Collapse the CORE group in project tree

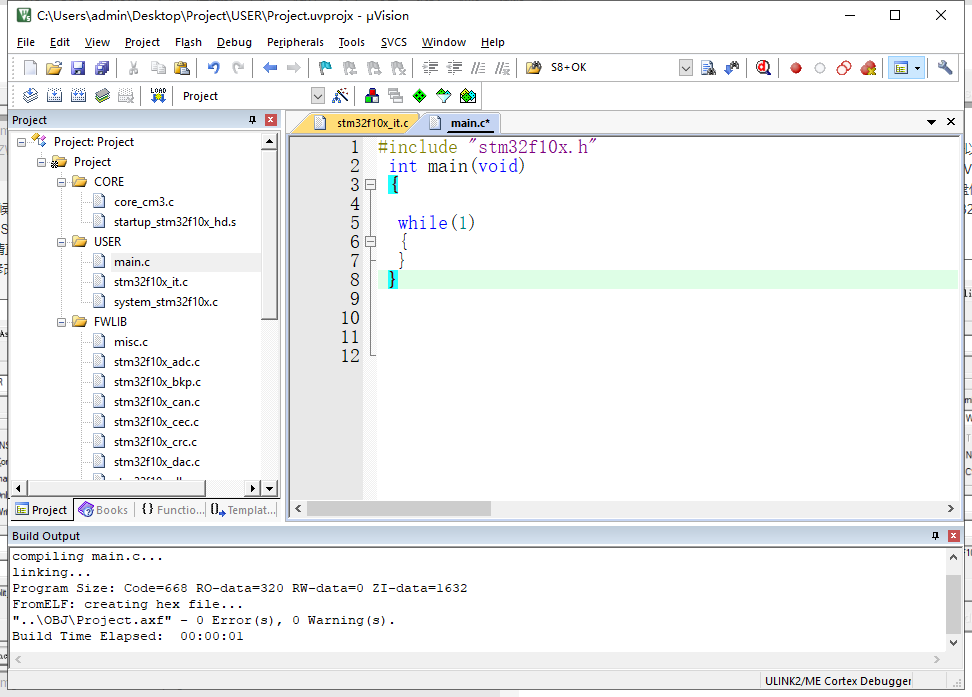pyautogui.click(x=61, y=182)
